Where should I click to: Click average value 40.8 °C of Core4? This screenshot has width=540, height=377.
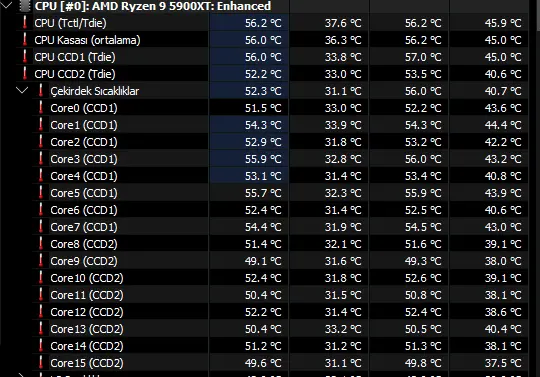(503, 176)
